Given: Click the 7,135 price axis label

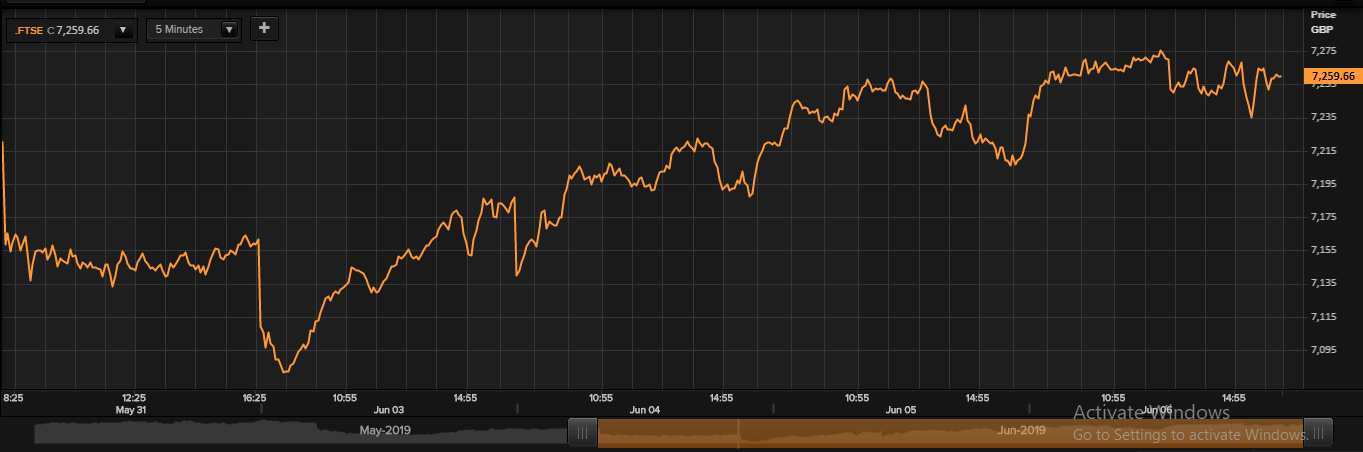Looking at the screenshot, I should (1323, 283).
